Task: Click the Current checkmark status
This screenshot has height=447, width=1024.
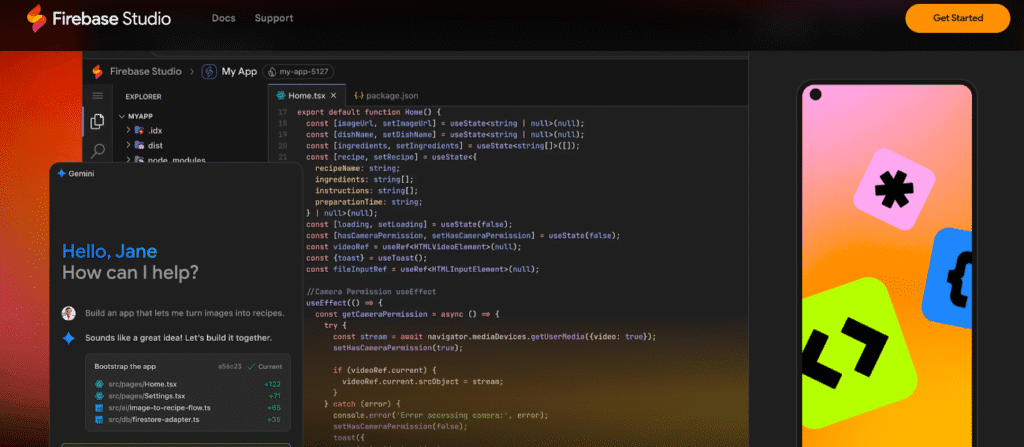Action: pyautogui.click(x=265, y=367)
